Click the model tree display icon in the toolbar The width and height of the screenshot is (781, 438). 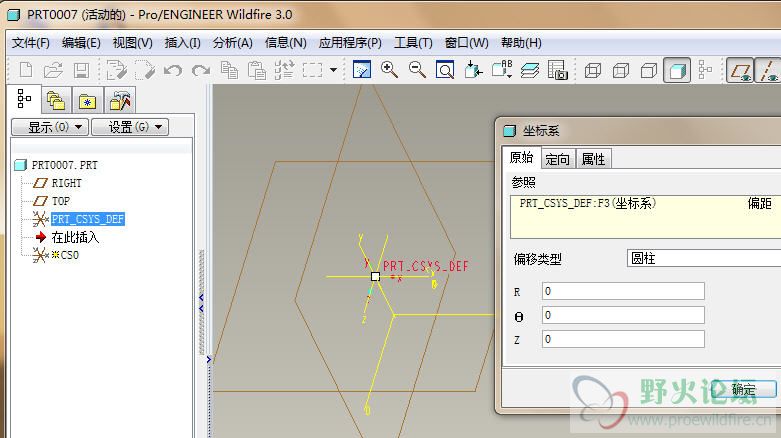(x=705, y=70)
